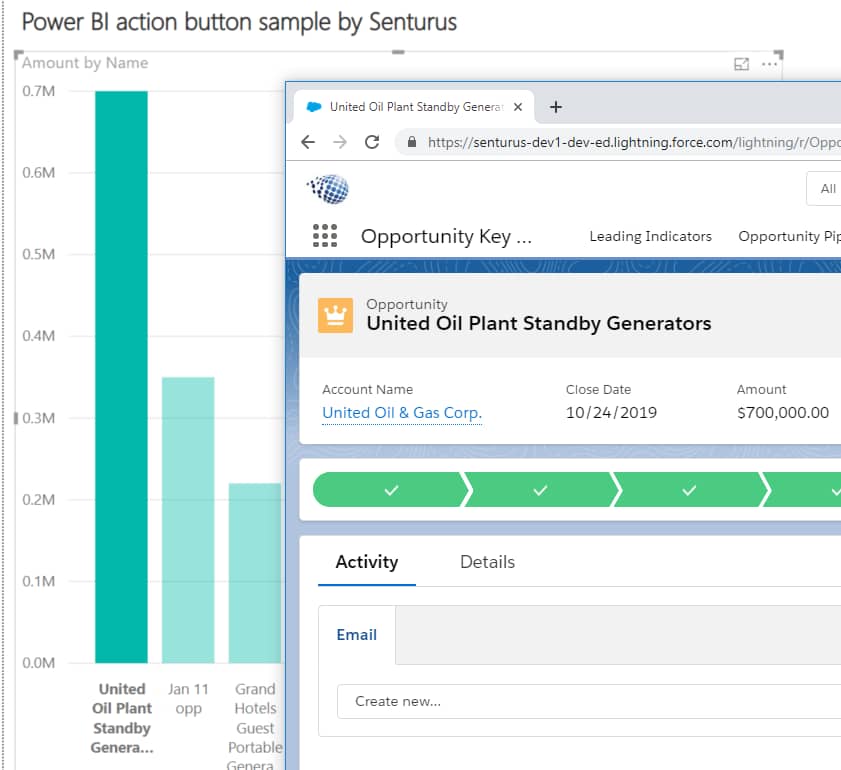Click the Opportunity crown icon
Viewport: 841px width, 770px height.
335,314
